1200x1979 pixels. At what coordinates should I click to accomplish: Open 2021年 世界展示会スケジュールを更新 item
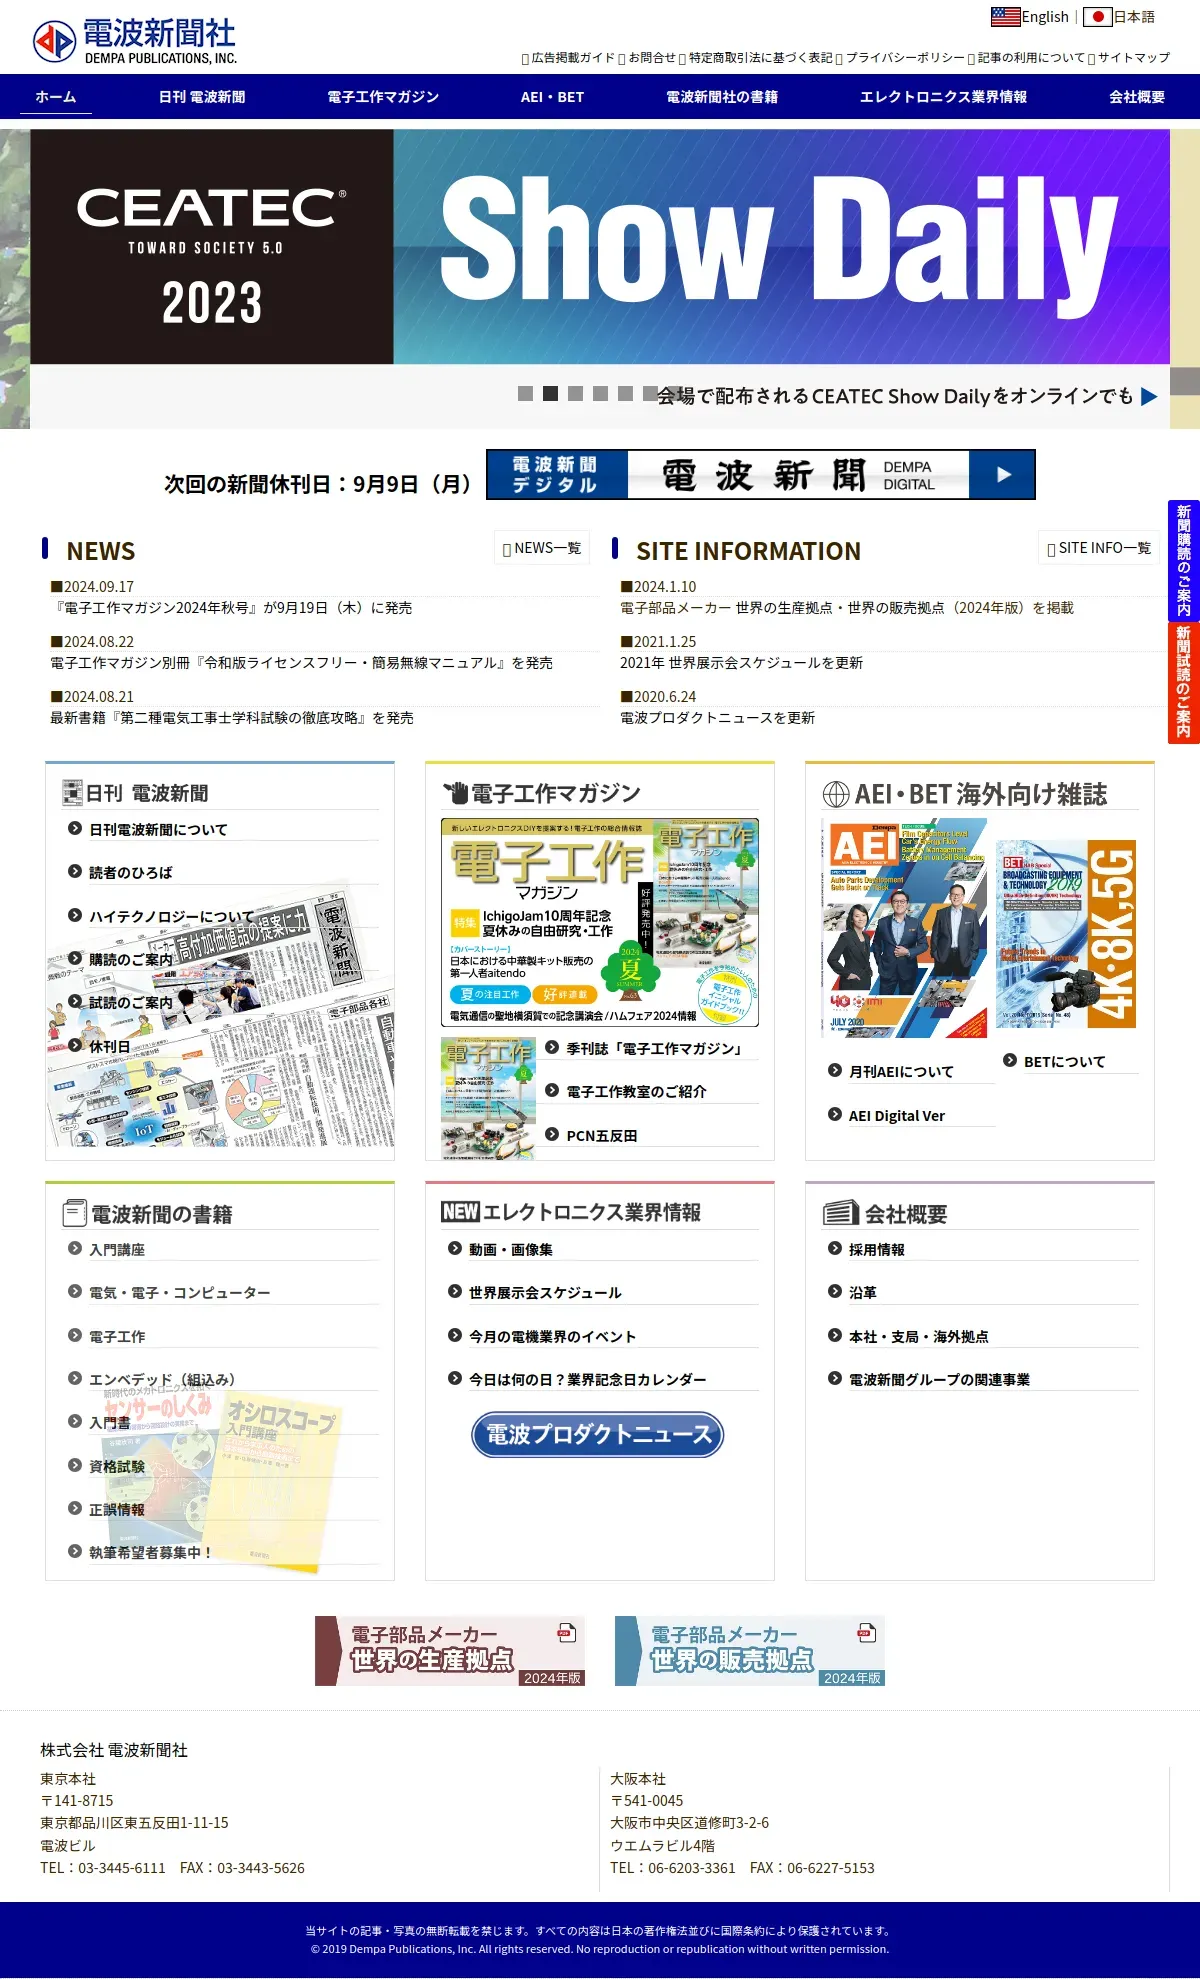pyautogui.click(x=741, y=663)
